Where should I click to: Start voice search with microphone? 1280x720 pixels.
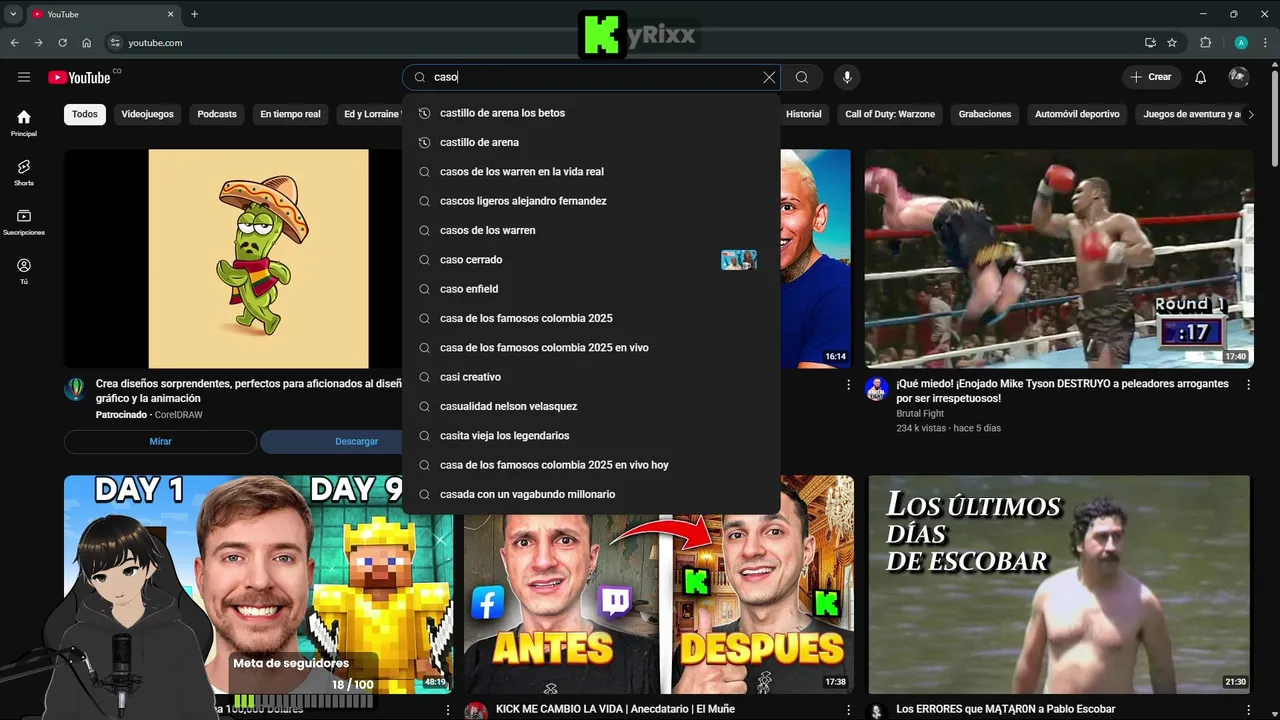coord(847,77)
